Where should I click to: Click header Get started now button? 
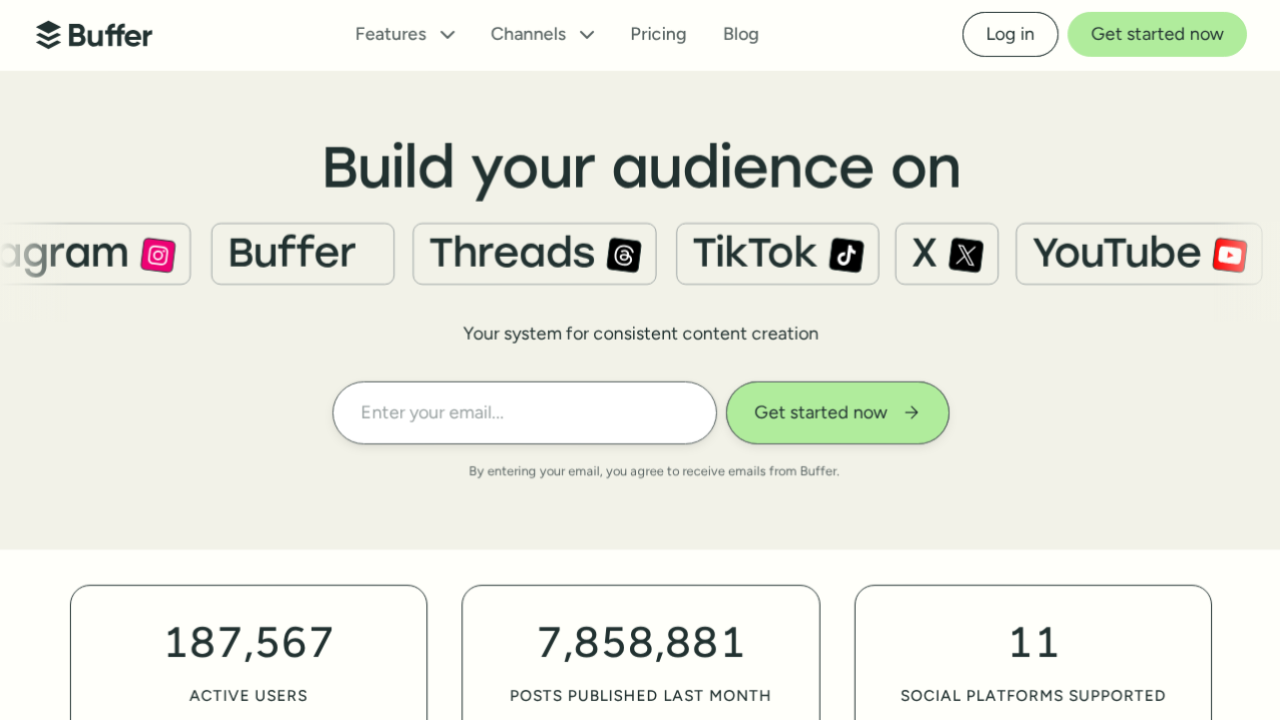click(x=1157, y=34)
